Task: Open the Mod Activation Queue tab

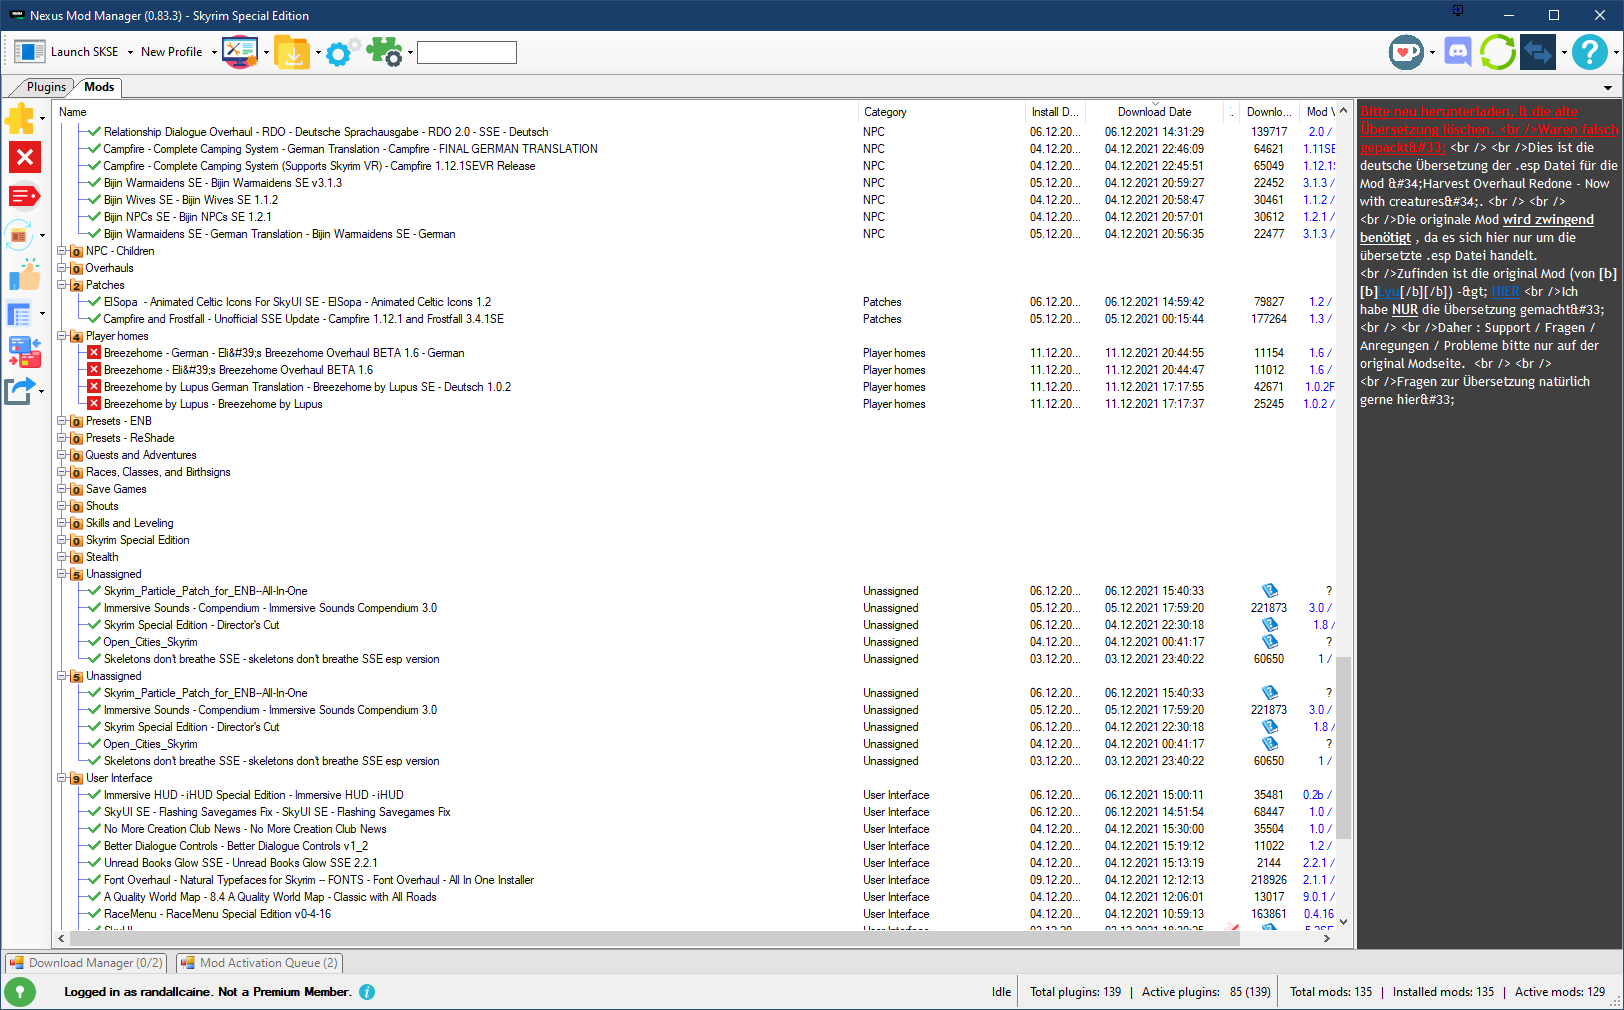Action: tap(260, 963)
